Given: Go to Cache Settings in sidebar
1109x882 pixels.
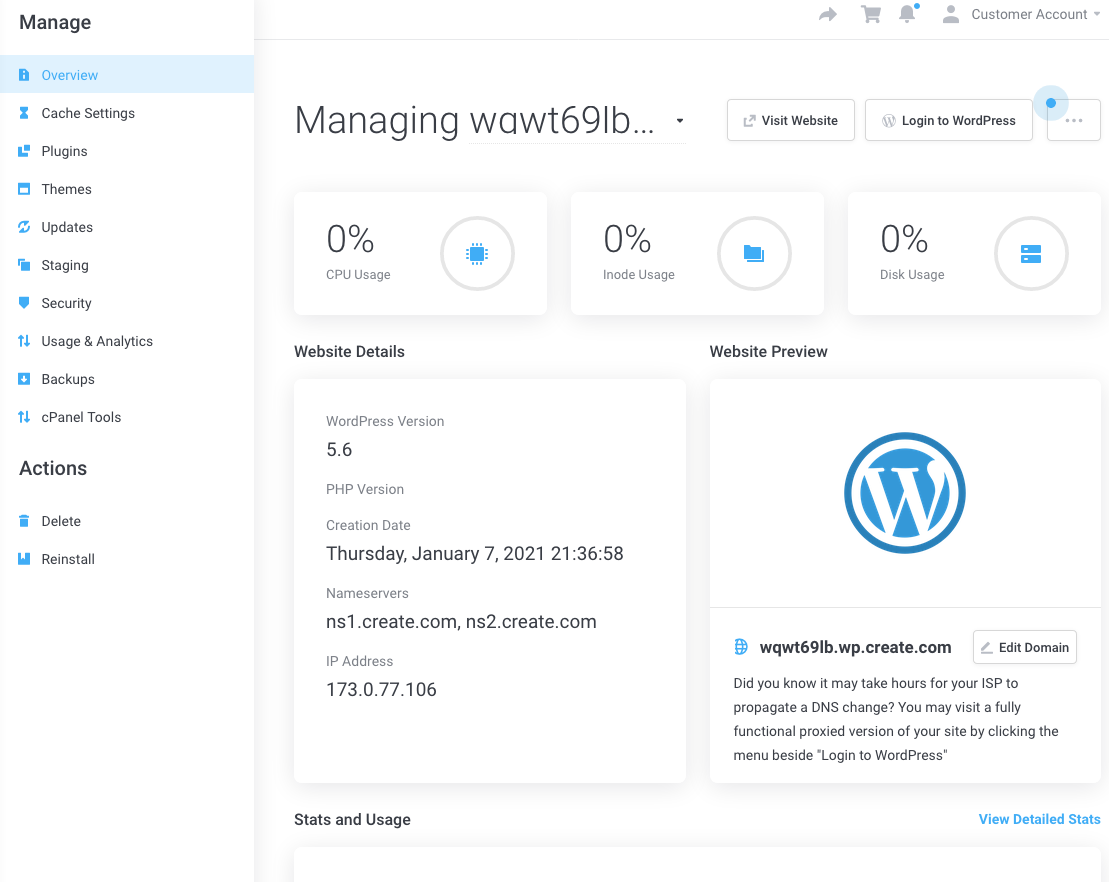Looking at the screenshot, I should [88, 113].
